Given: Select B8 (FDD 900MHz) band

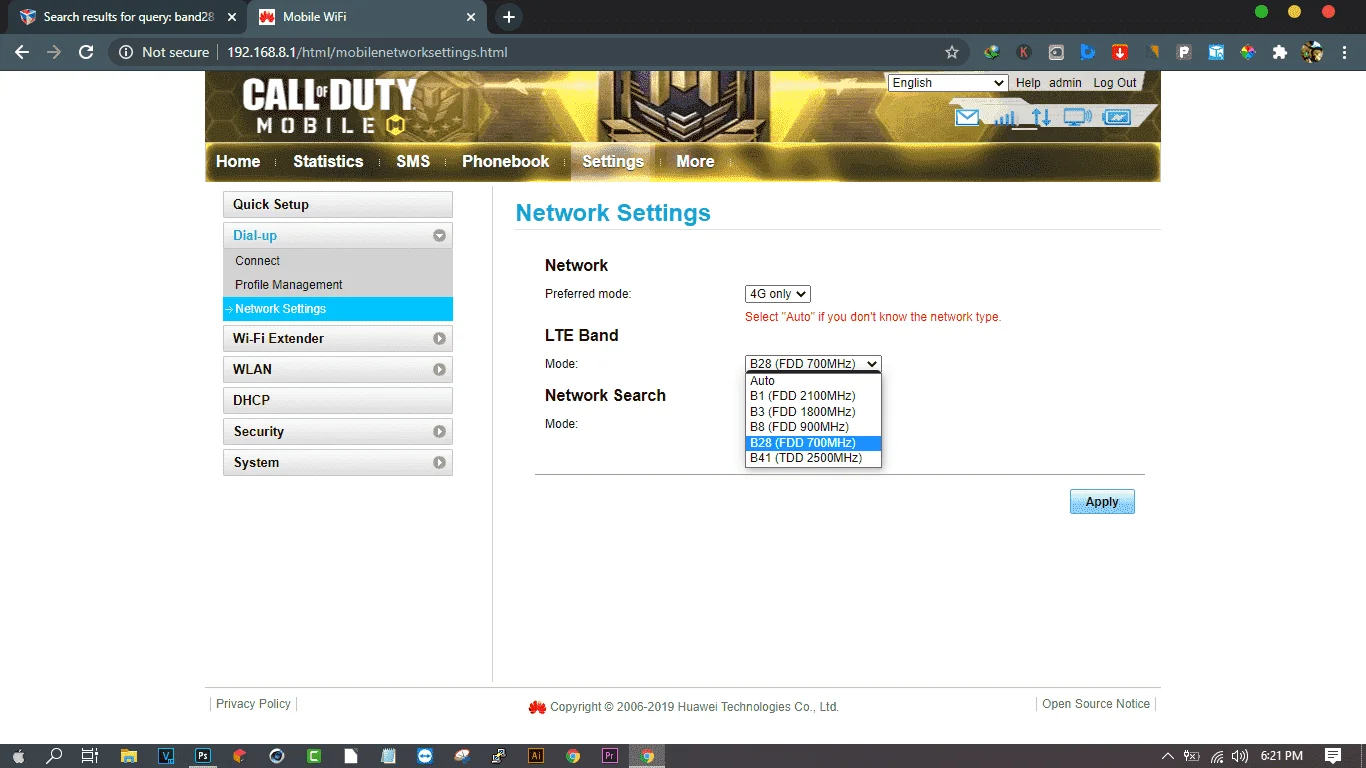Looking at the screenshot, I should coord(814,427).
